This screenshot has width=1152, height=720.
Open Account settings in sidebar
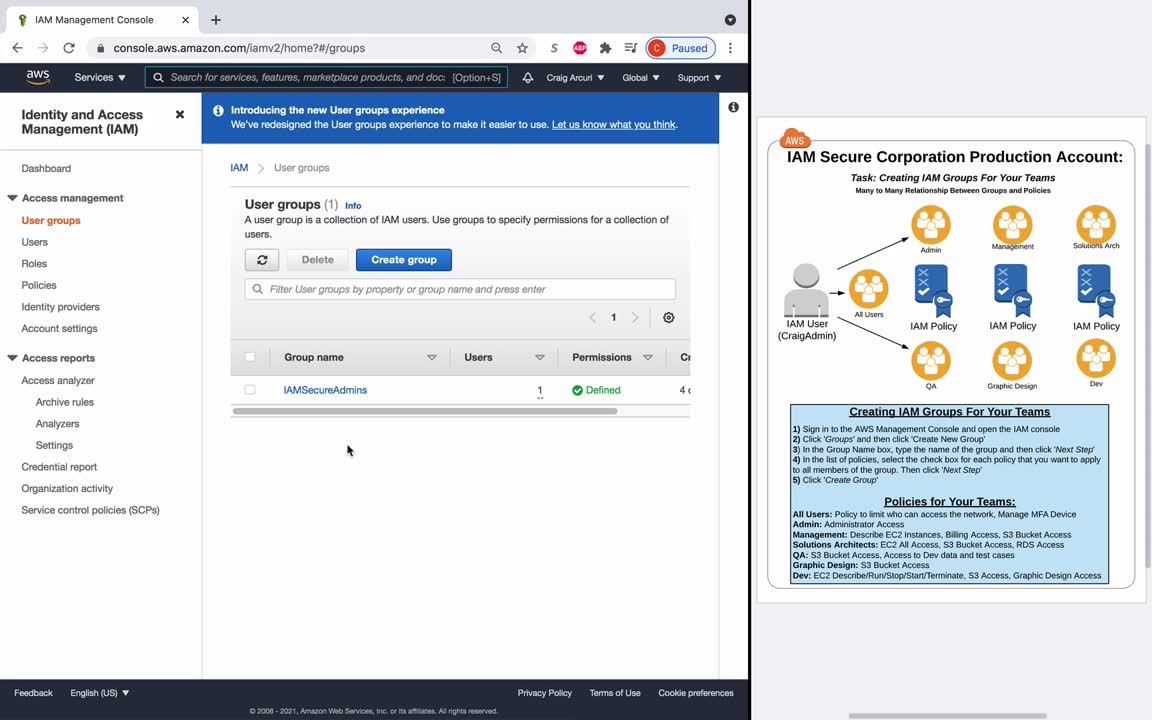coord(60,328)
